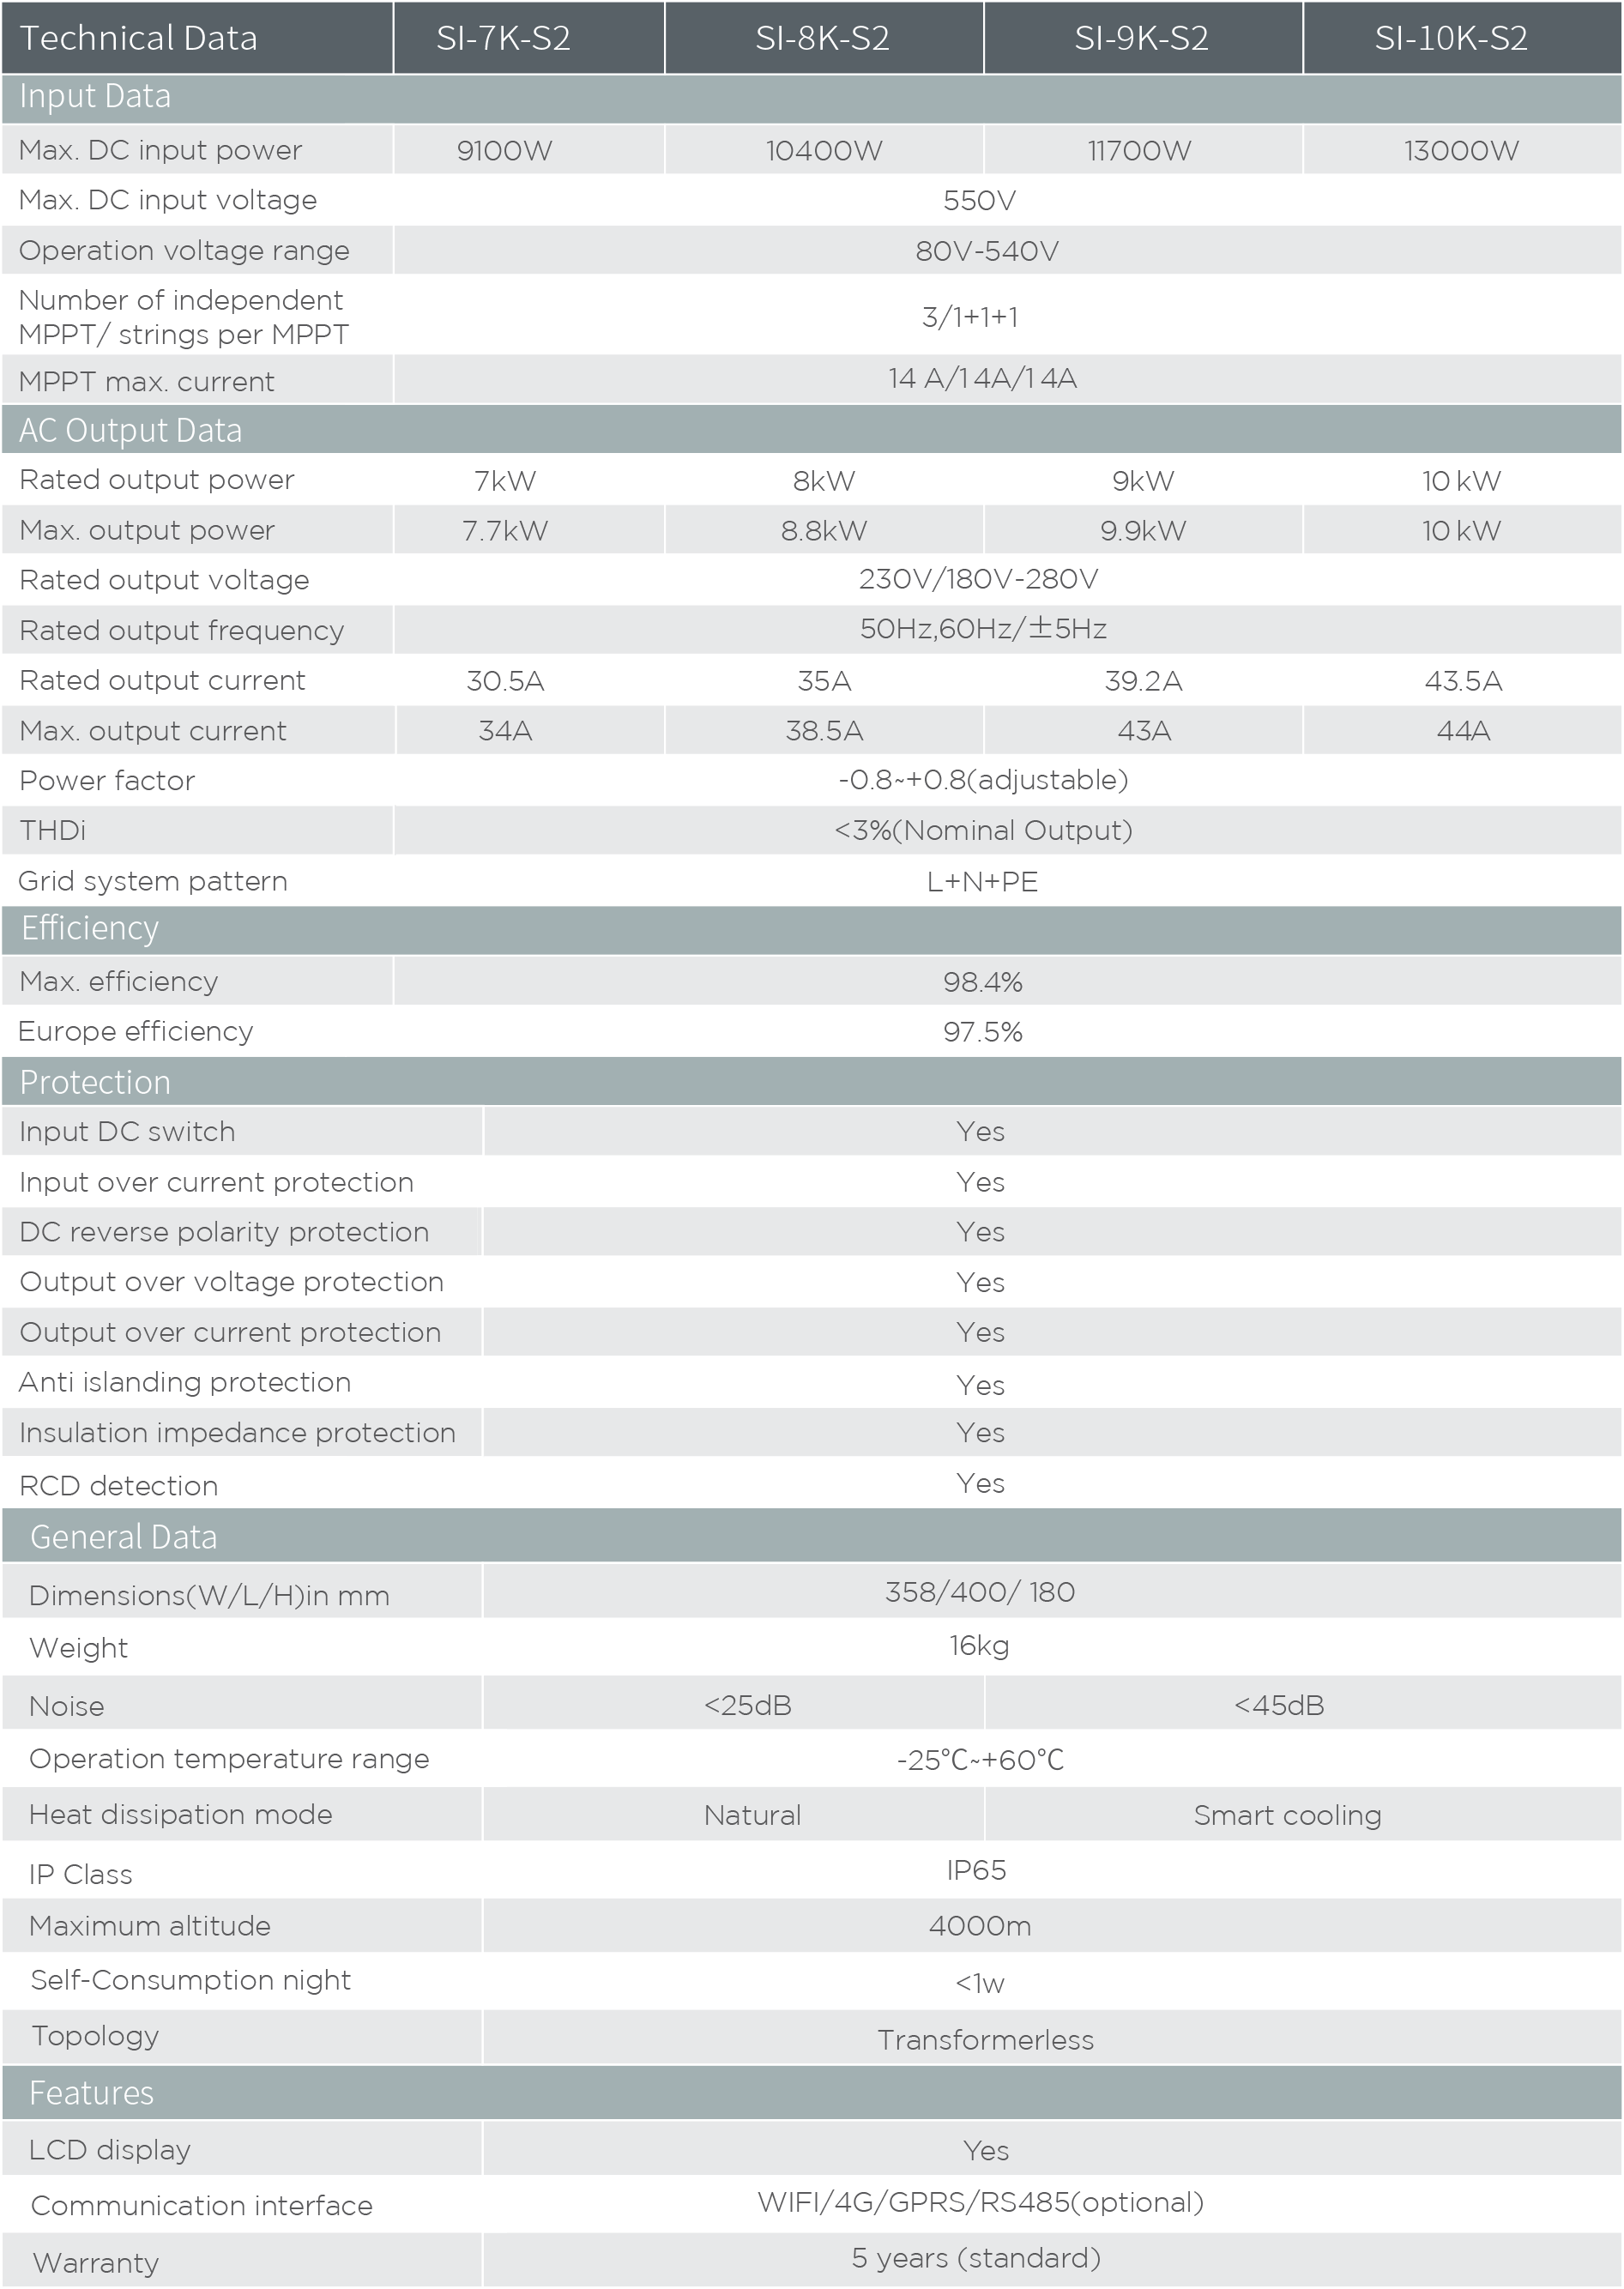Click the General Data section heading

(123, 1537)
